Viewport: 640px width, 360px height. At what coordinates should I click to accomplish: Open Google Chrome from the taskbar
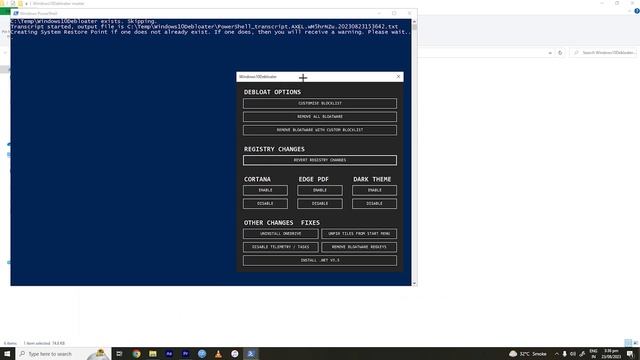click(x=136, y=354)
